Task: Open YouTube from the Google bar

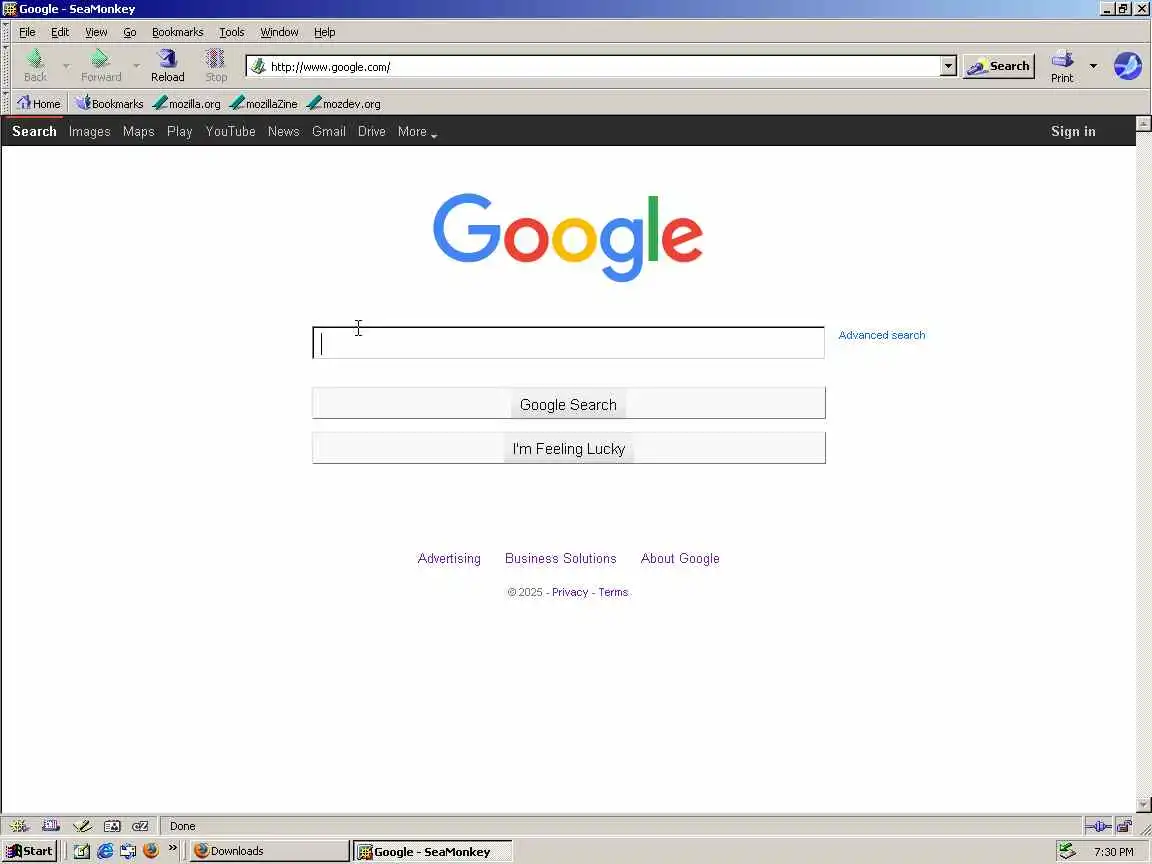Action: (x=231, y=132)
